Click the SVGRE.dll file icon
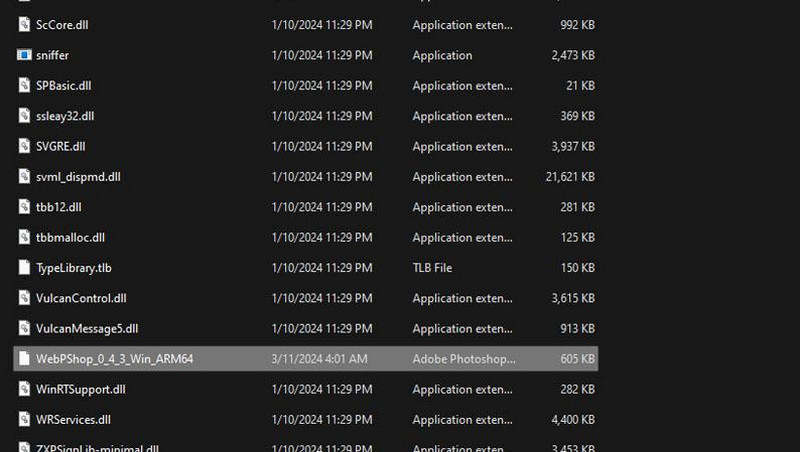 click(x=25, y=146)
